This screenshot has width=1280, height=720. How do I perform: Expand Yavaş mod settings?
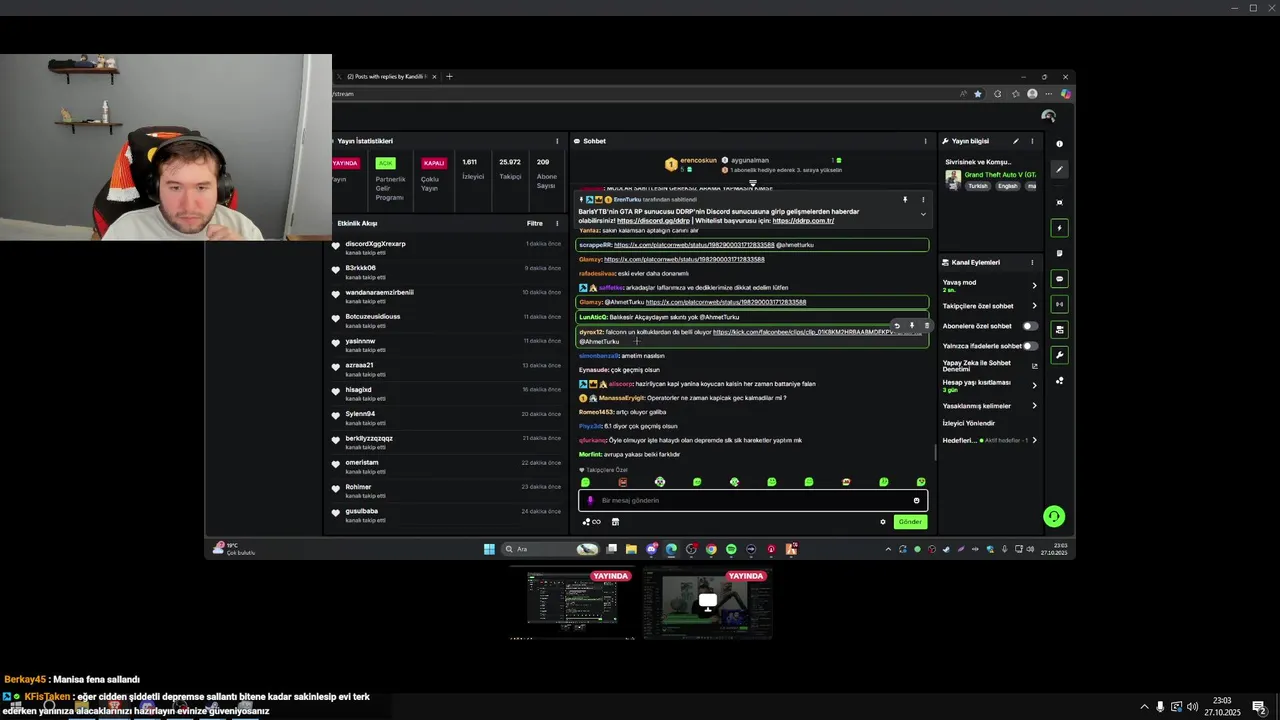click(1034, 285)
